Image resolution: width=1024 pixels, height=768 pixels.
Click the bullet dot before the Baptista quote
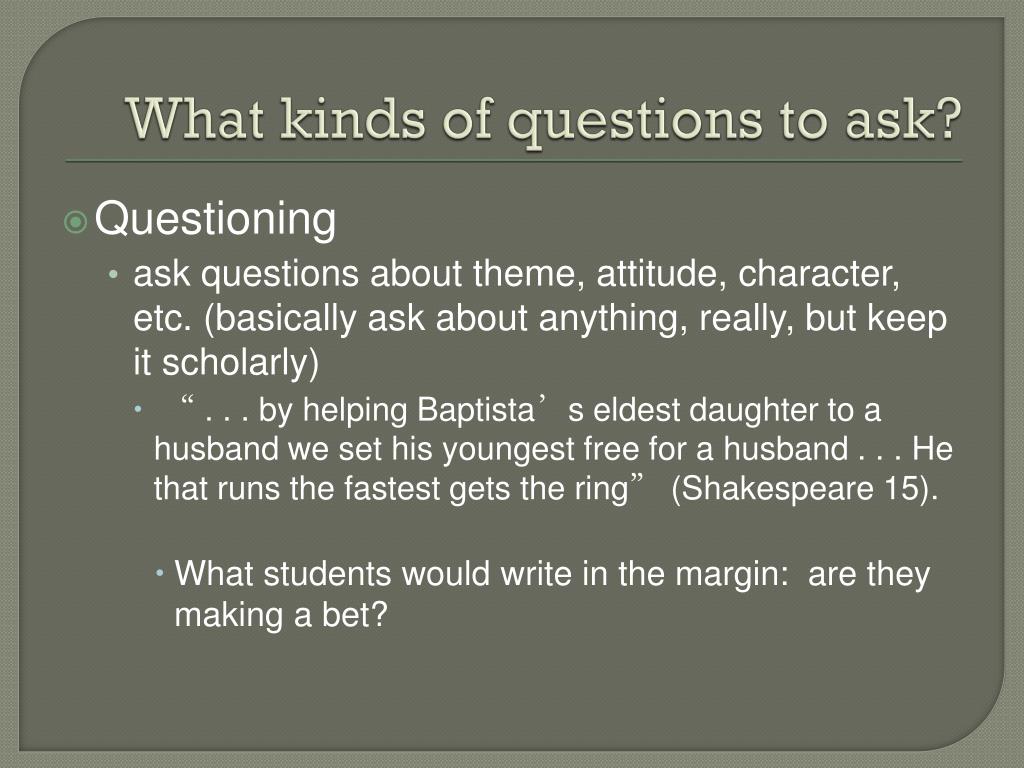click(x=138, y=410)
